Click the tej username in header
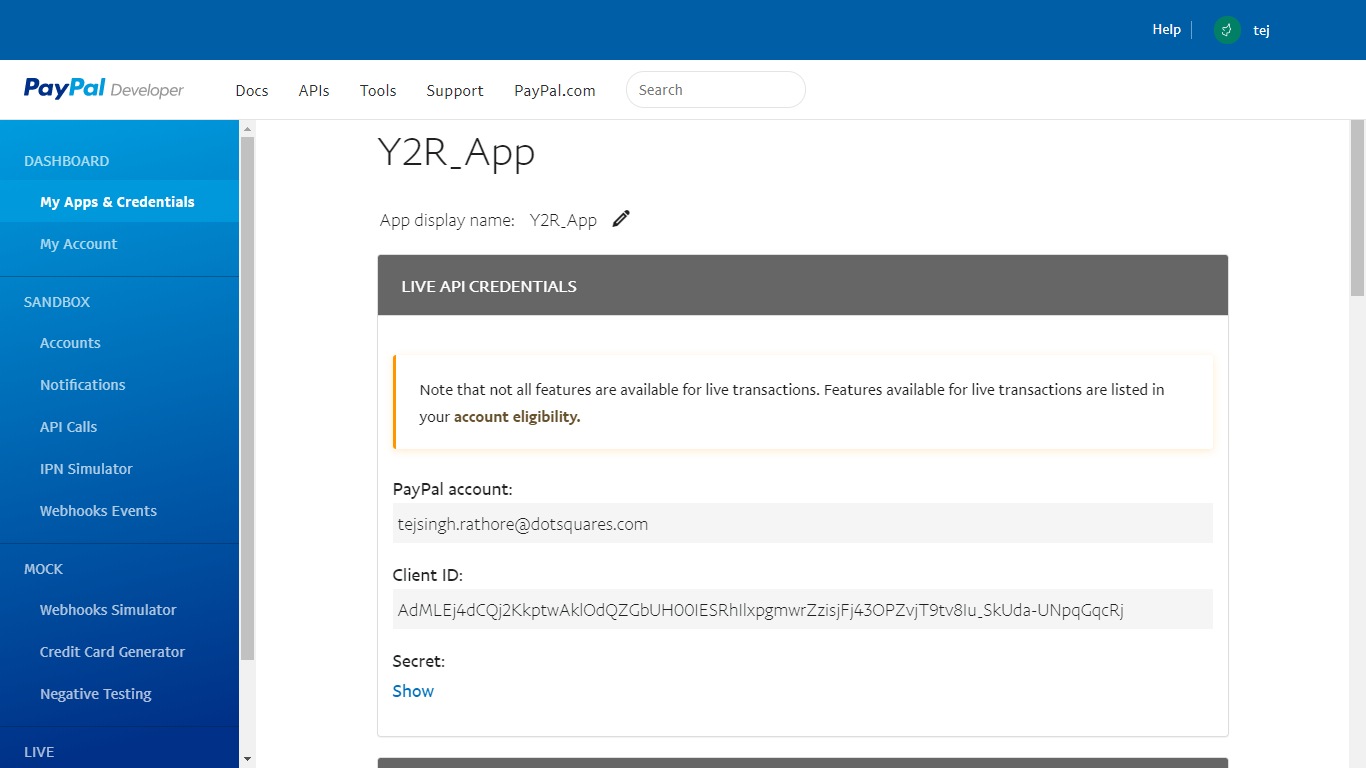 point(1261,31)
